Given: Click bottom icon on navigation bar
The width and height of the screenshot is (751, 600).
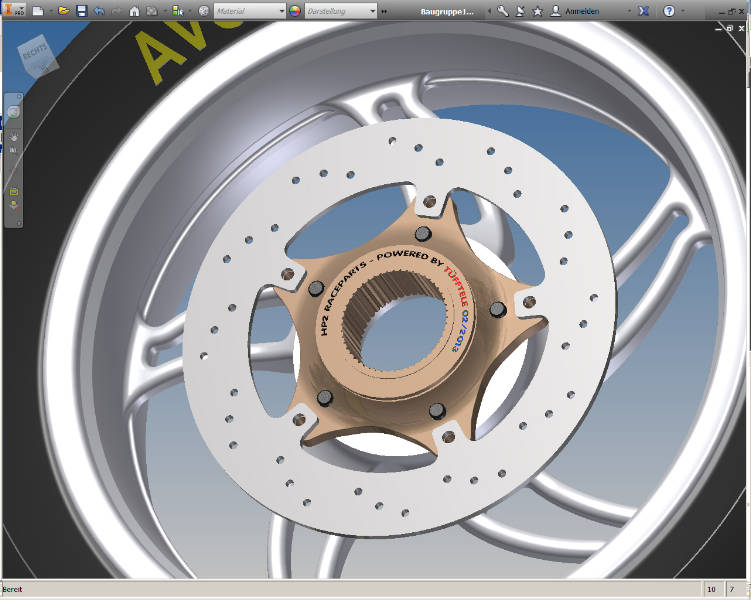Looking at the screenshot, I should [x=13, y=206].
